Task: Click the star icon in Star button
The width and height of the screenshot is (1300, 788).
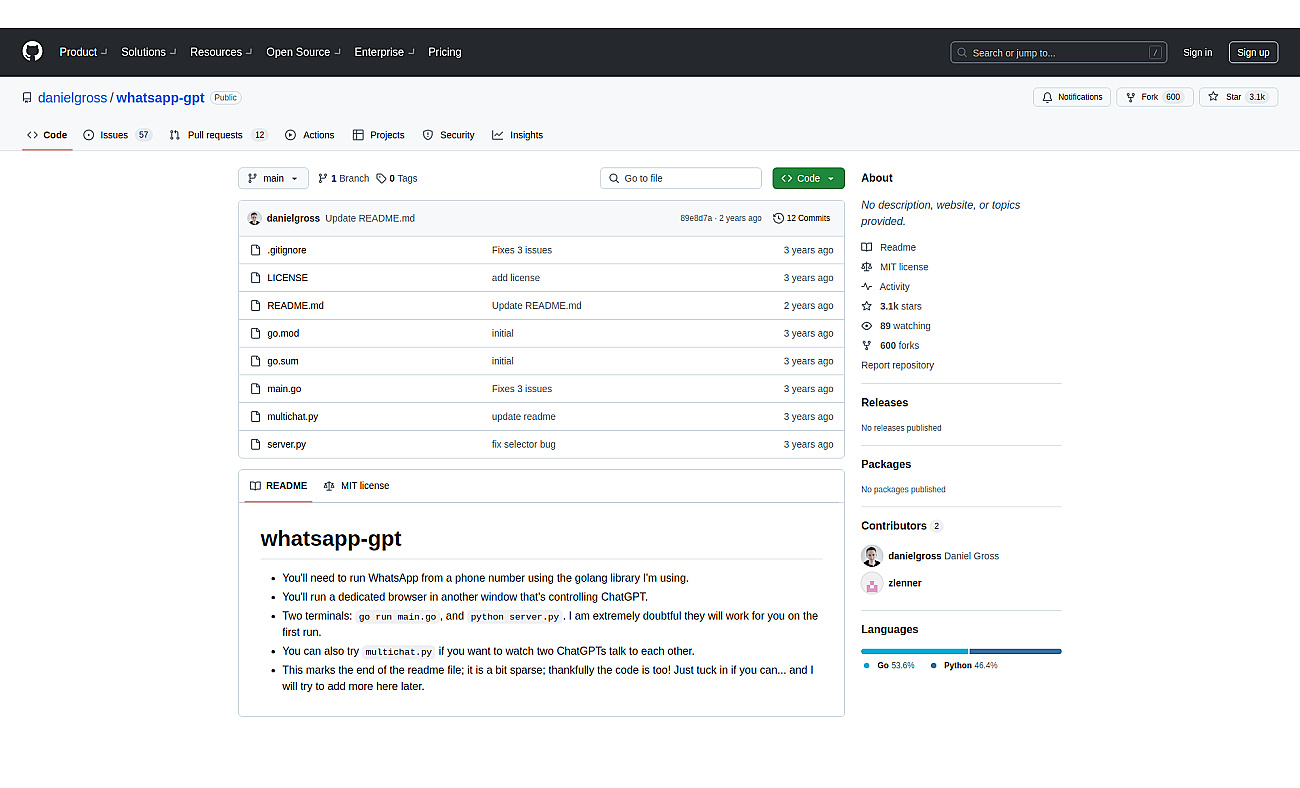Action: [x=1213, y=97]
